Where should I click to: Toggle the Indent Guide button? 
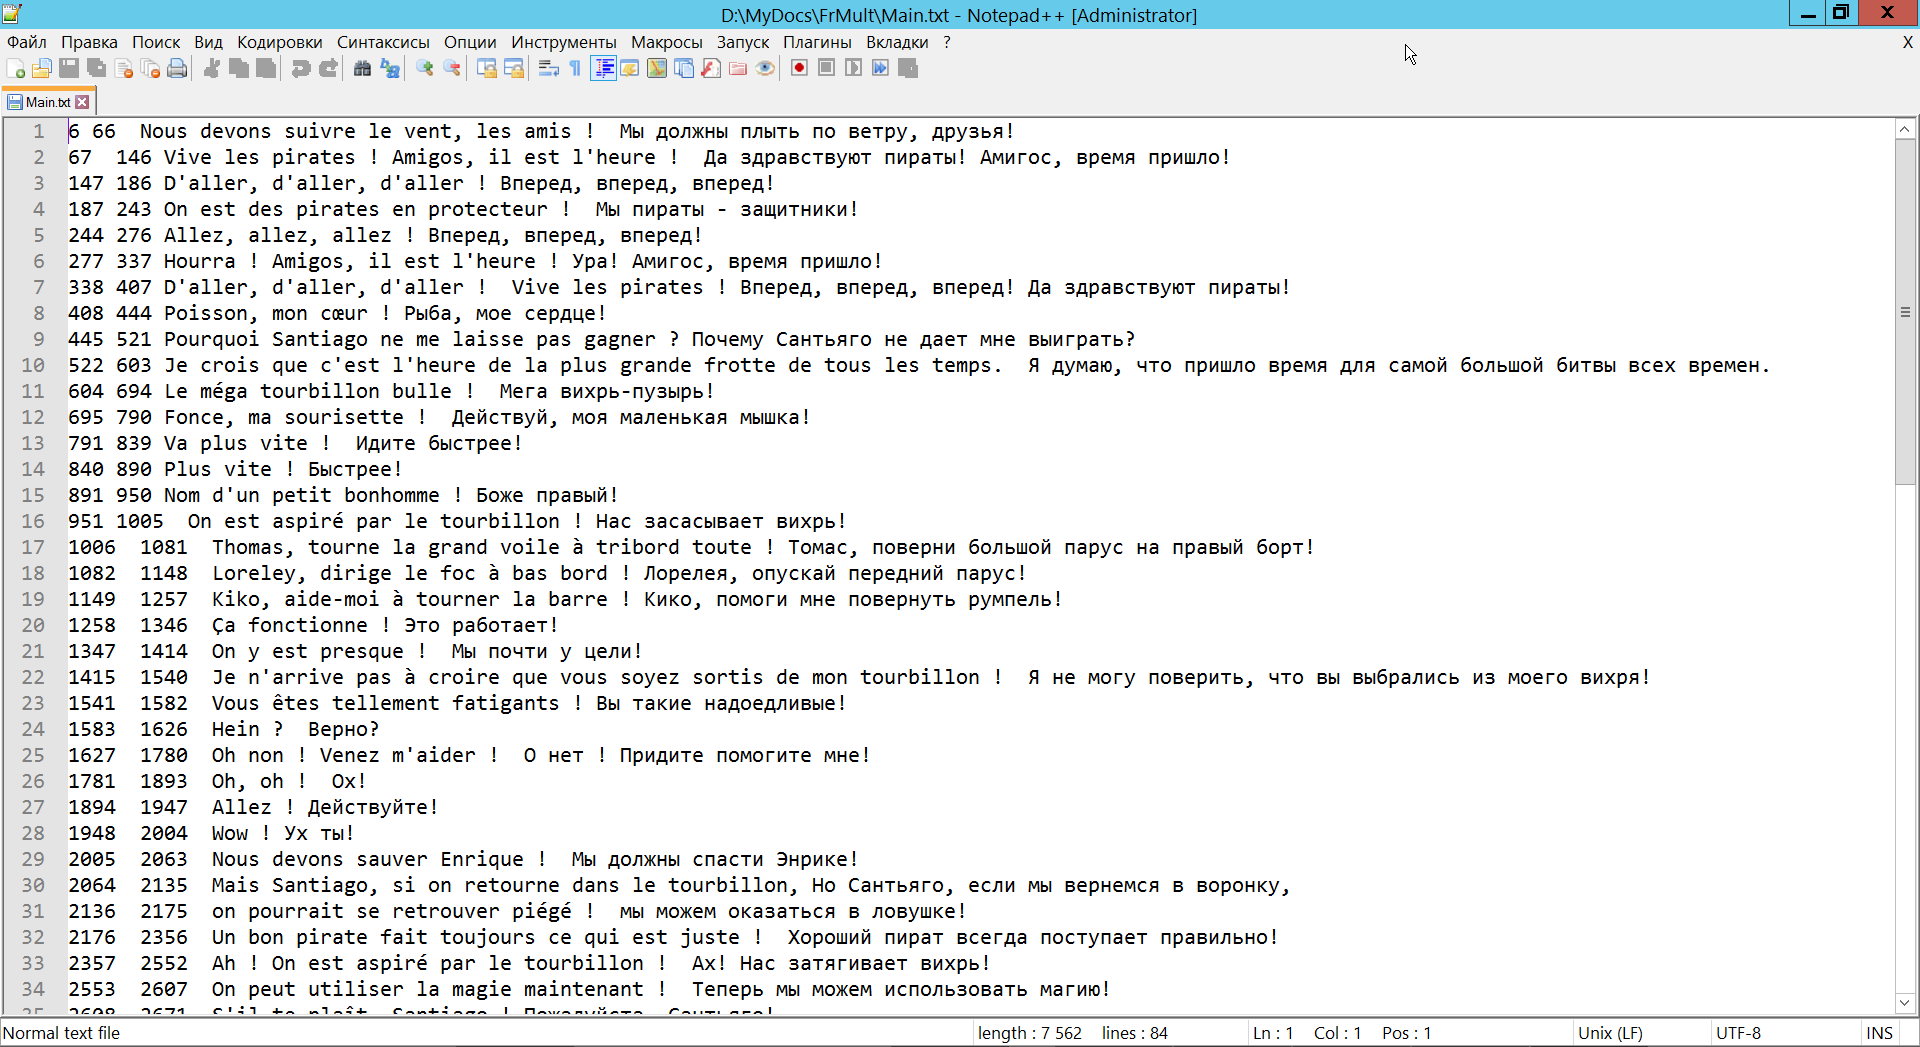click(603, 68)
